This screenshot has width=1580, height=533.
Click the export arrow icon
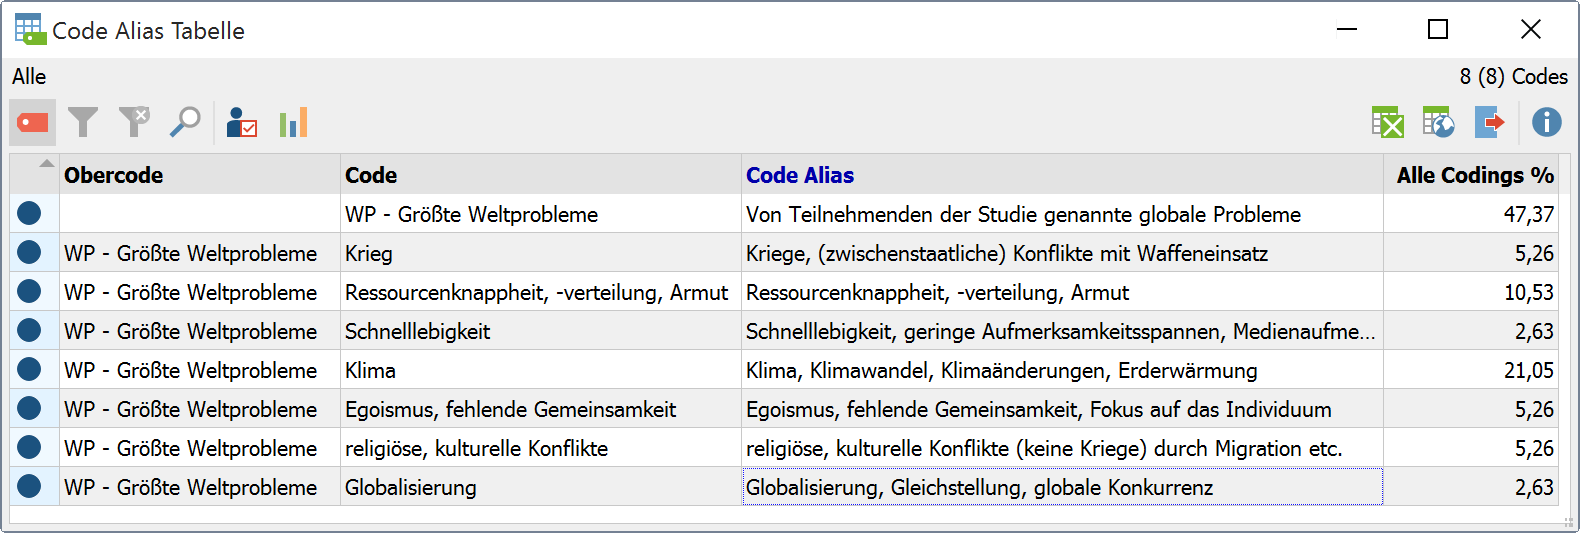(x=1490, y=122)
